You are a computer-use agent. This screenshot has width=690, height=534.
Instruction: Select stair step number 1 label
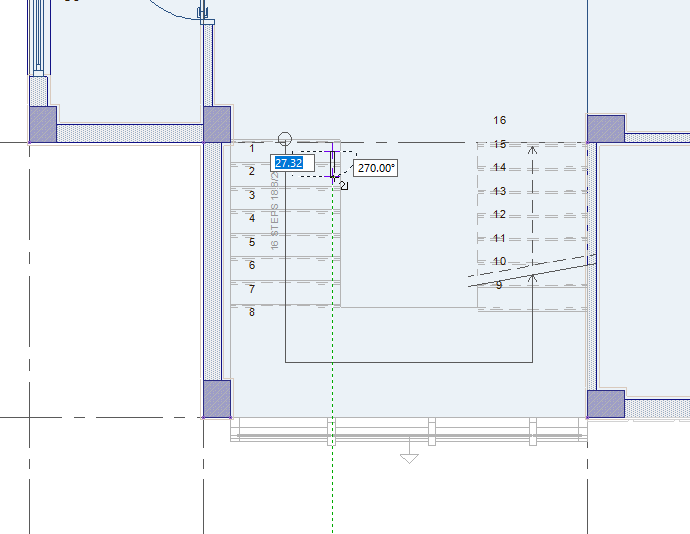252,148
